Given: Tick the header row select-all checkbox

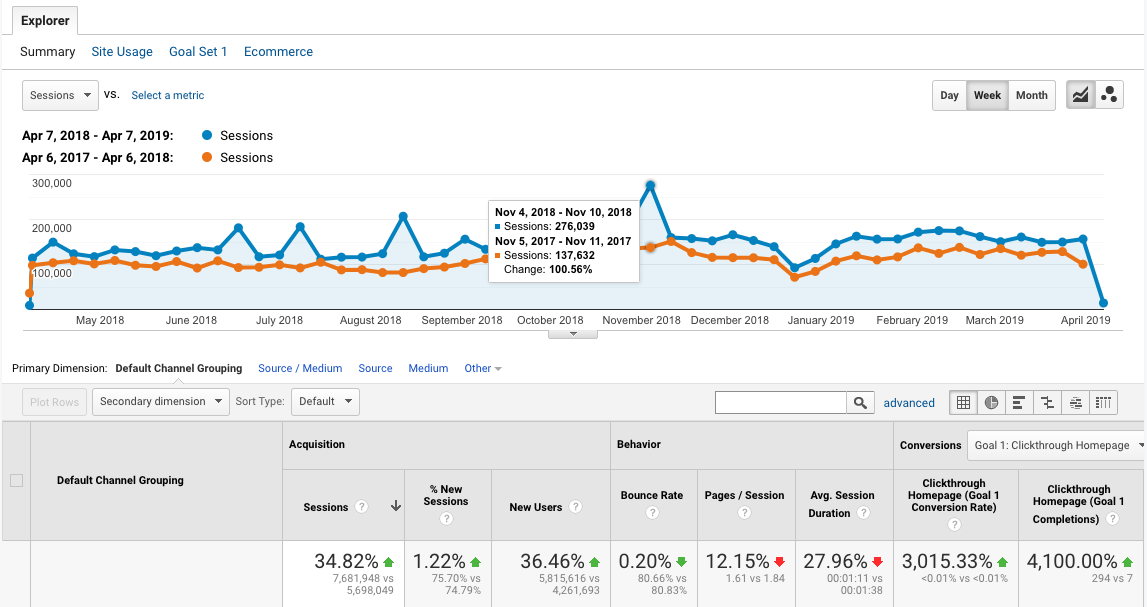Looking at the screenshot, I should pyautogui.click(x=16, y=480).
